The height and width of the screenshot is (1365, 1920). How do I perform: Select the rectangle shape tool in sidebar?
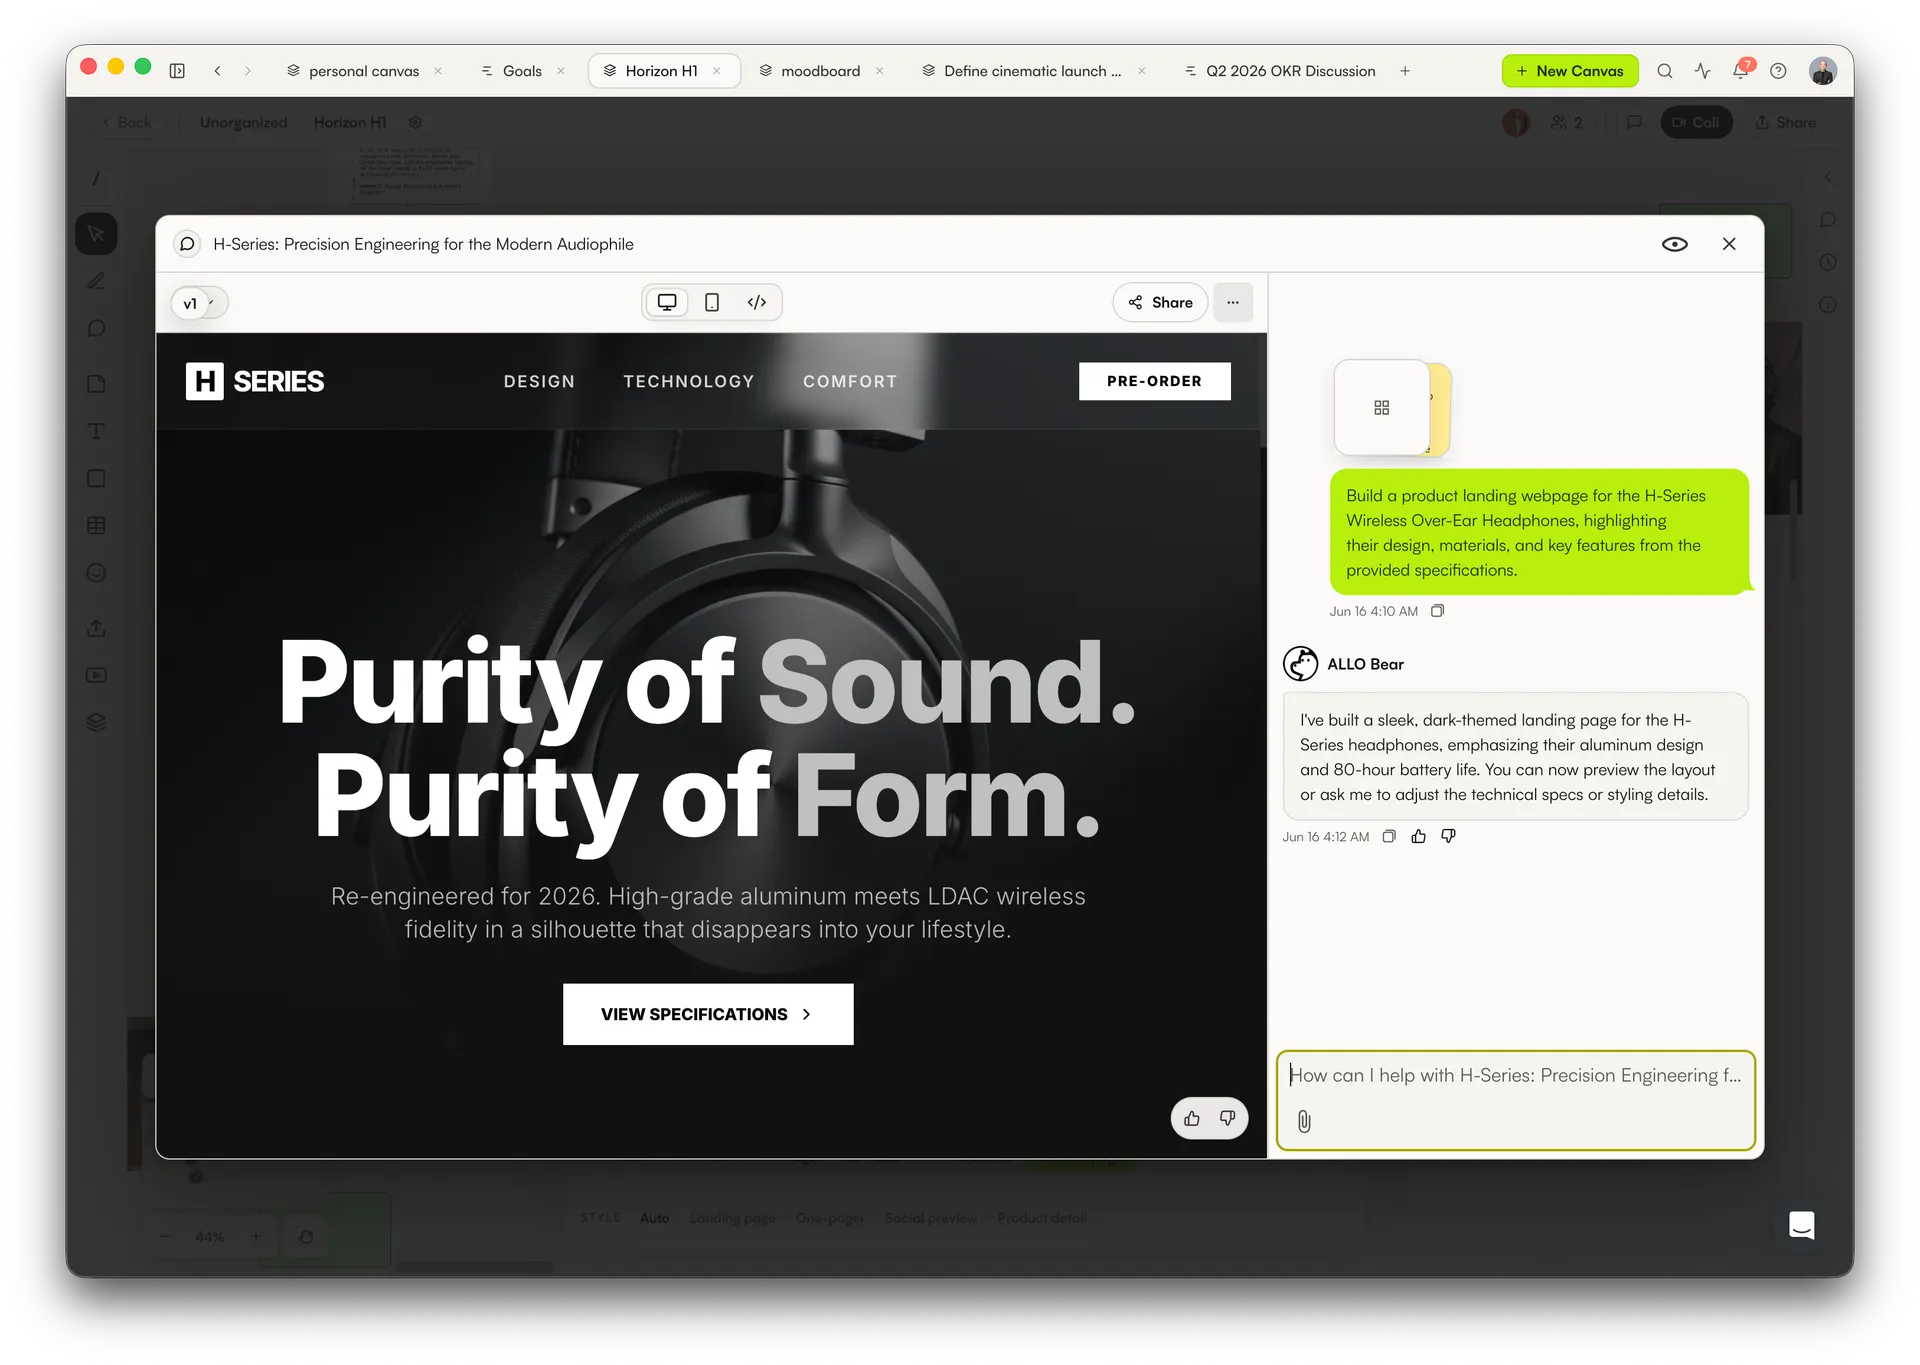[96, 478]
